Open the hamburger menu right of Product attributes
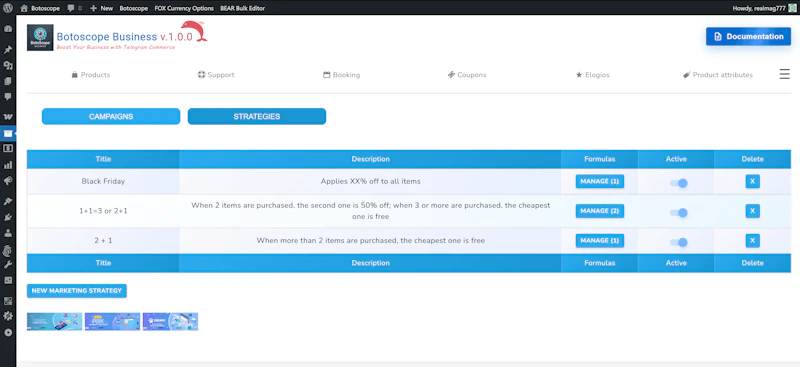The image size is (800, 367). tap(784, 75)
